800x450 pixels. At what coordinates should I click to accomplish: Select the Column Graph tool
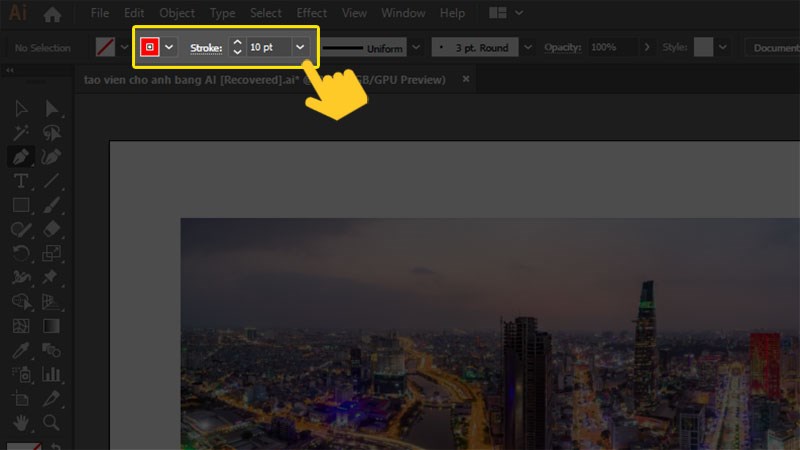tap(51, 374)
